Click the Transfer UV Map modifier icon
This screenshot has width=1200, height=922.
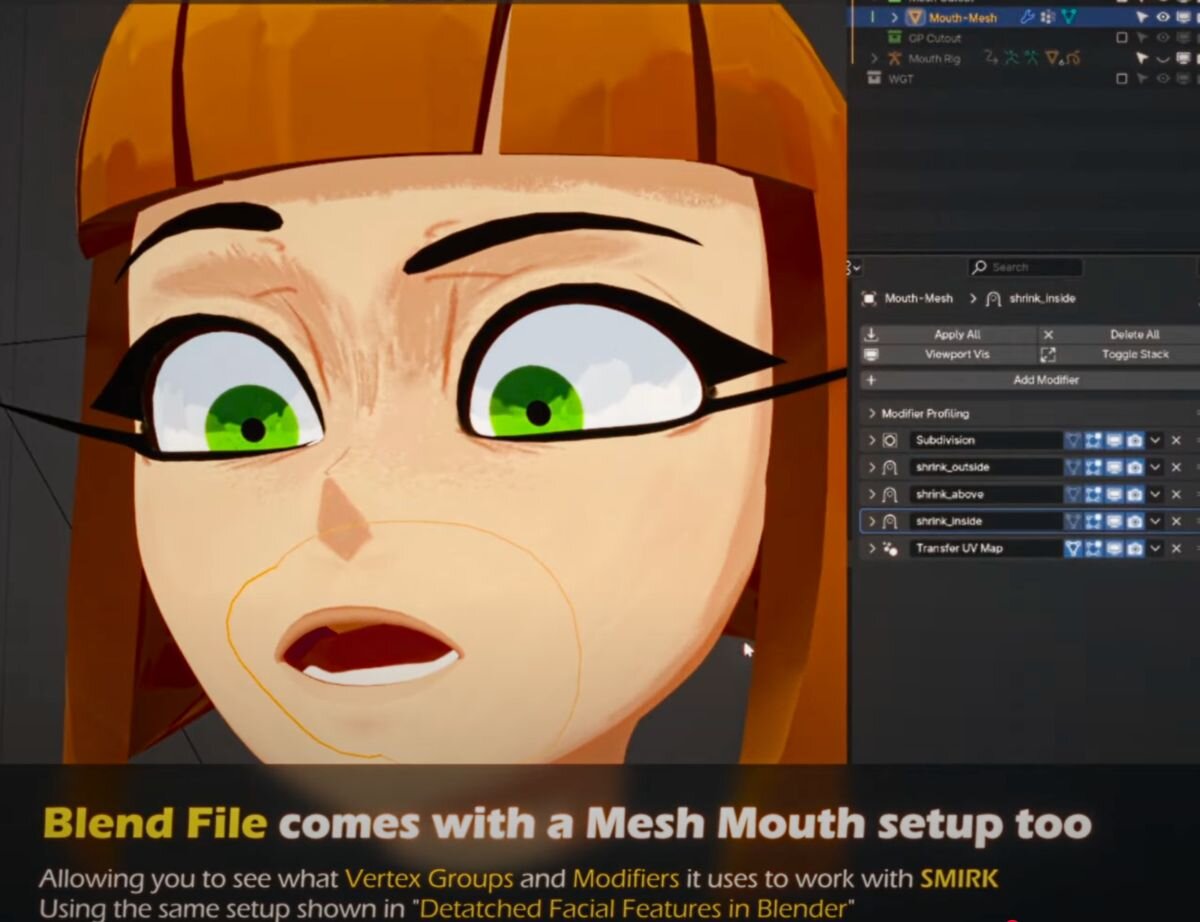[890, 548]
